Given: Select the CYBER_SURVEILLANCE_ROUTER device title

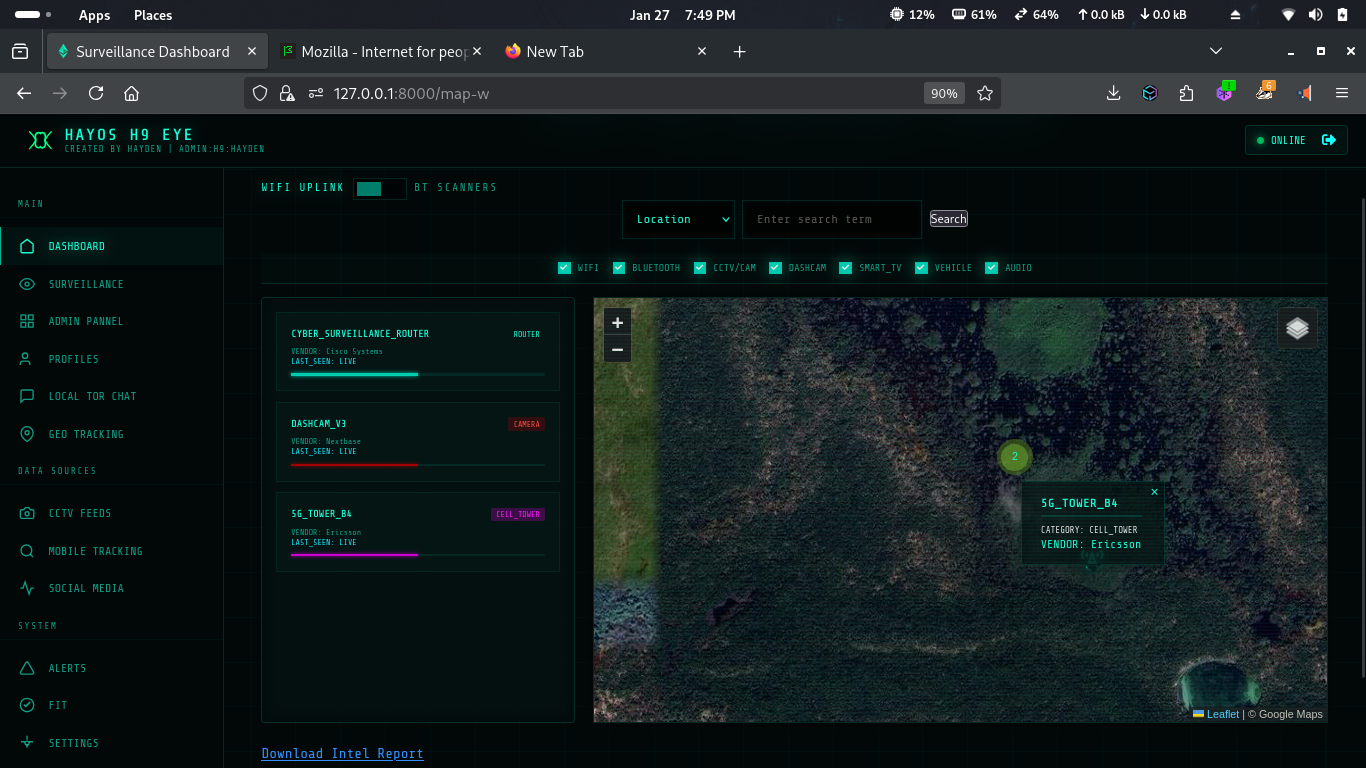Looking at the screenshot, I should (360, 334).
